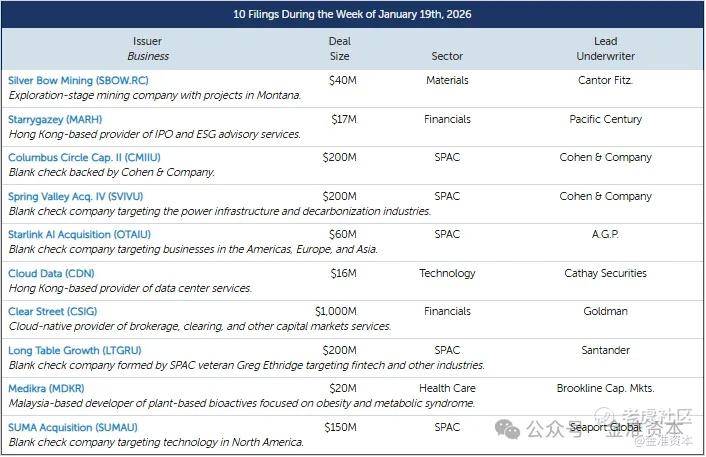Click the Lead Underwriter column header
Screen dimensions: 706x457
coord(605,48)
